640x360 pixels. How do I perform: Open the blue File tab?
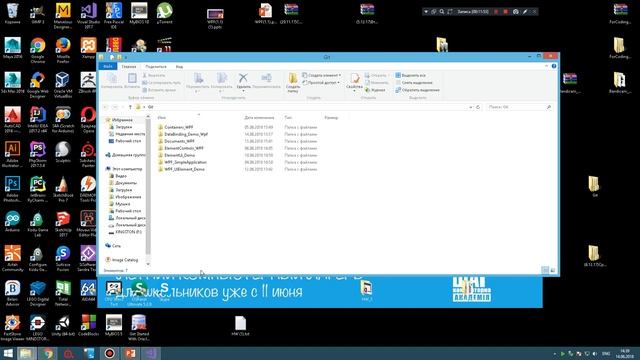click(x=108, y=66)
